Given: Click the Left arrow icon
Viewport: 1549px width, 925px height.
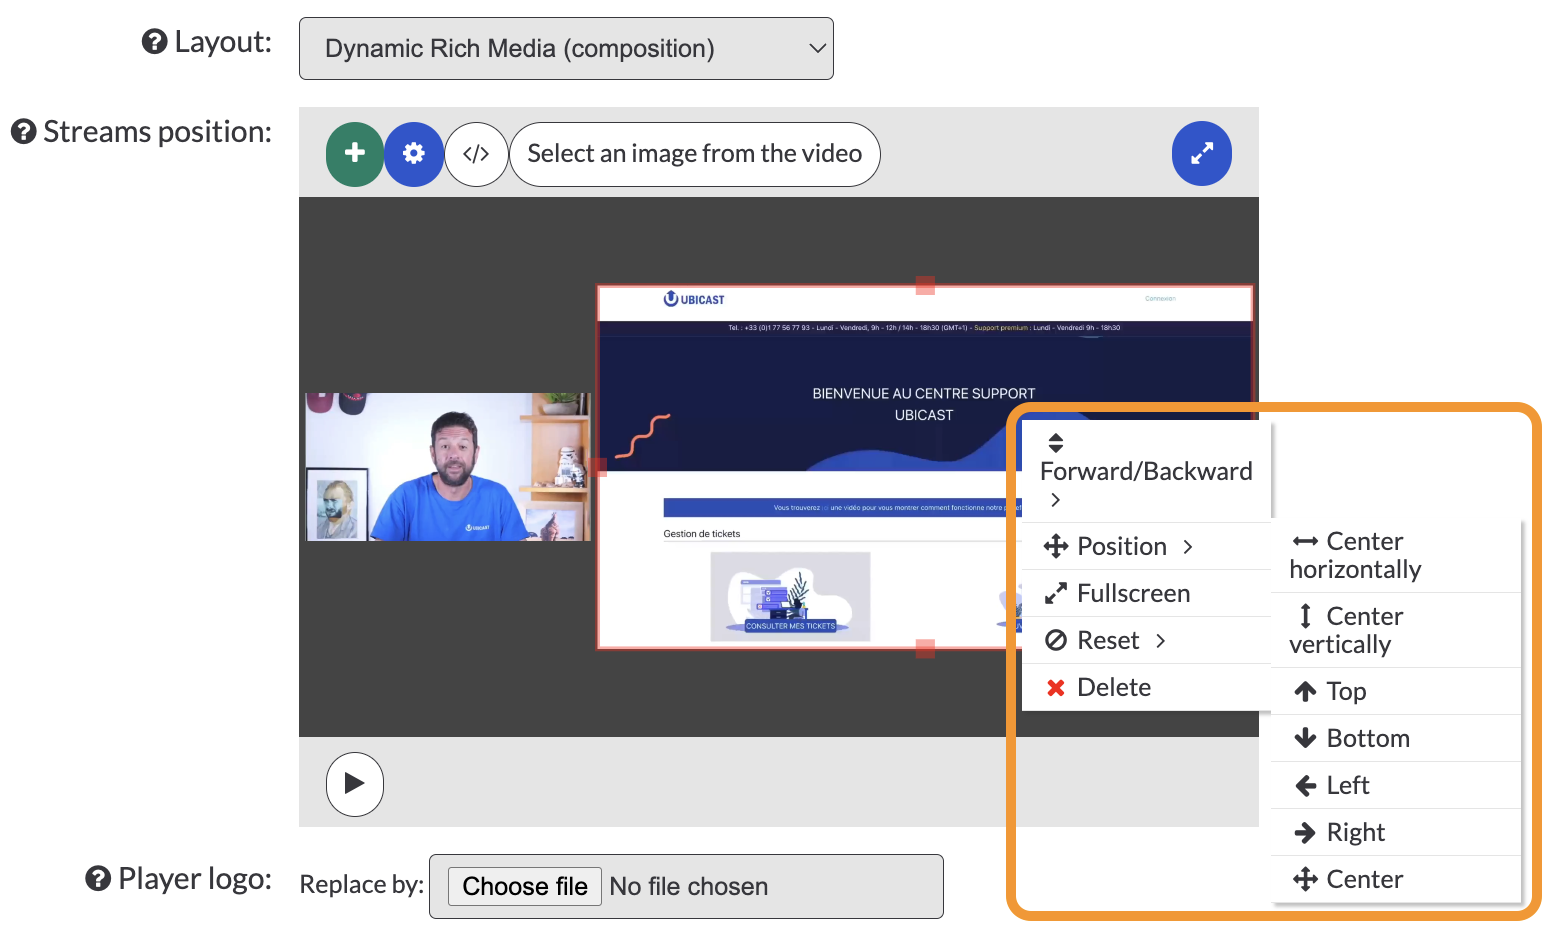Looking at the screenshot, I should point(1305,785).
